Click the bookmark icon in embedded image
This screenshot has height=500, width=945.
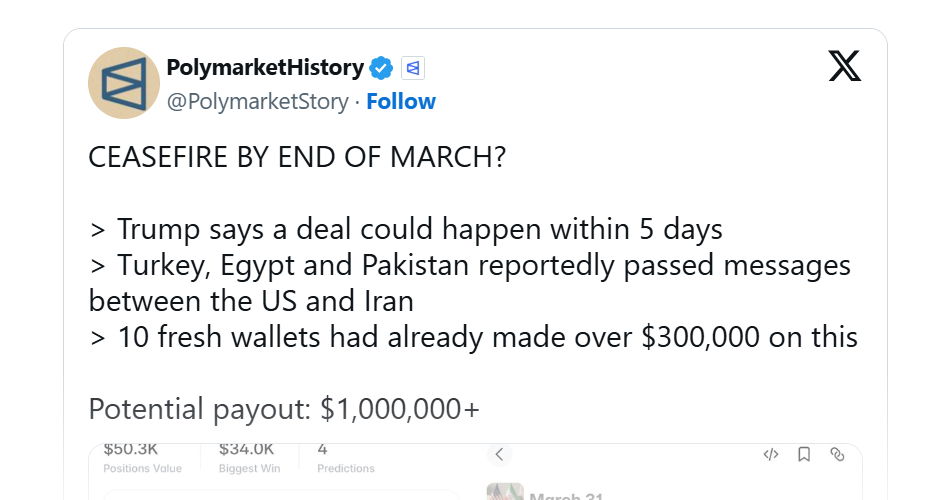click(804, 454)
